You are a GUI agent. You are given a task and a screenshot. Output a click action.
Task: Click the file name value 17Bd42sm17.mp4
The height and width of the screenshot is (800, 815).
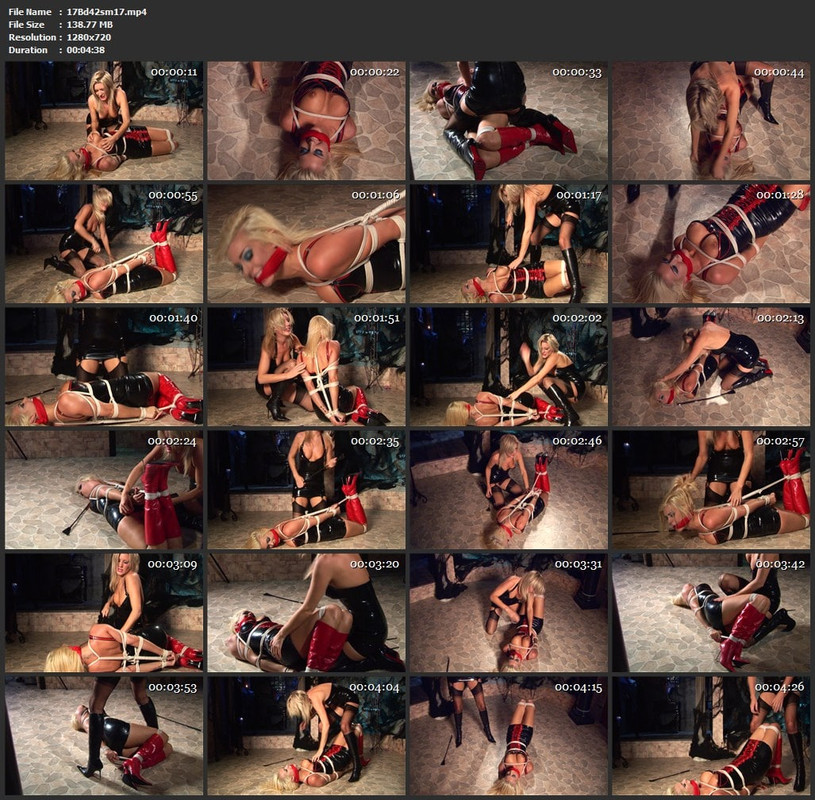point(107,12)
